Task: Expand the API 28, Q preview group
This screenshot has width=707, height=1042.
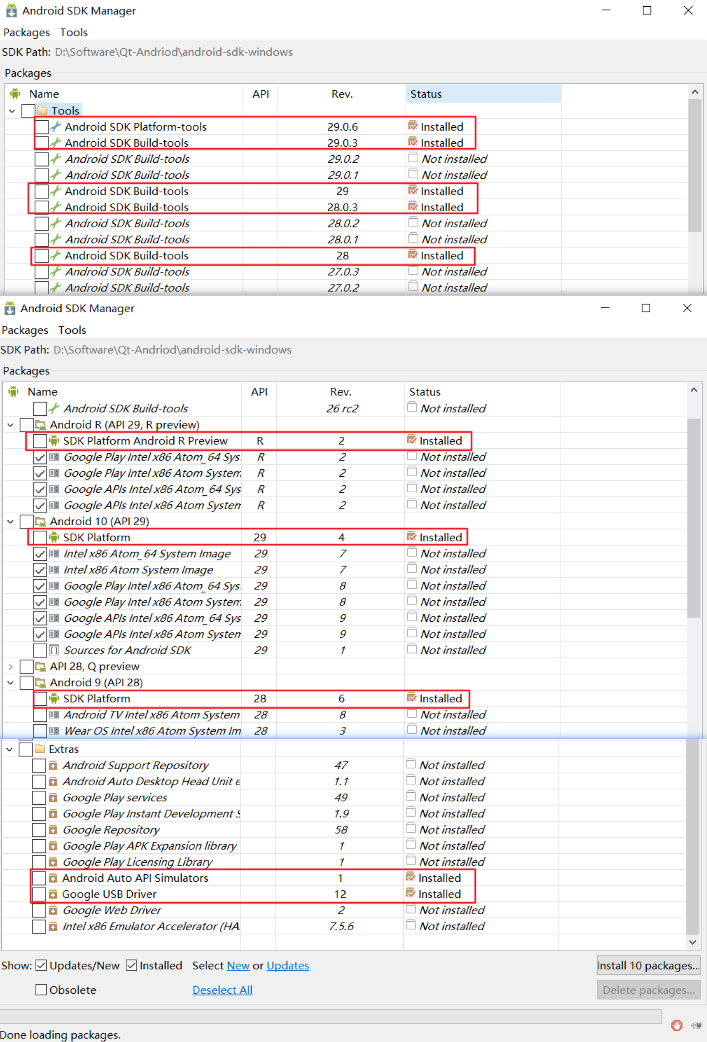Action: [x=11, y=666]
